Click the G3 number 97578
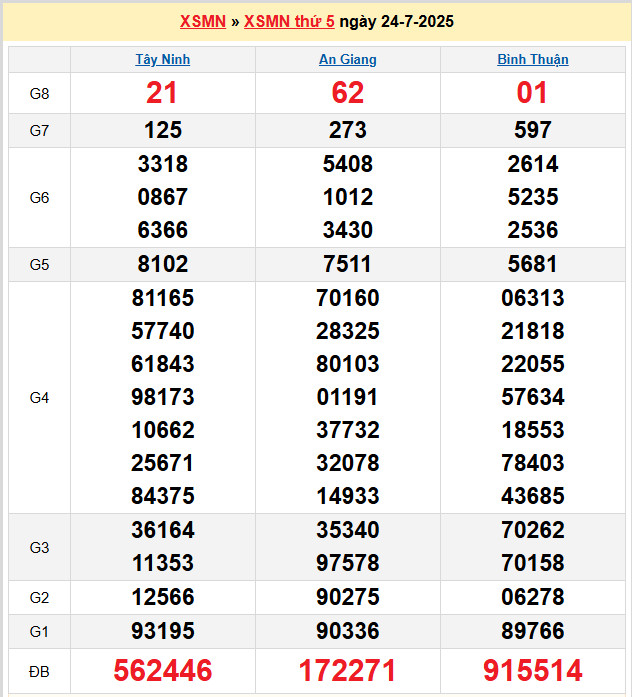This screenshot has height=697, width=632. coord(348,563)
